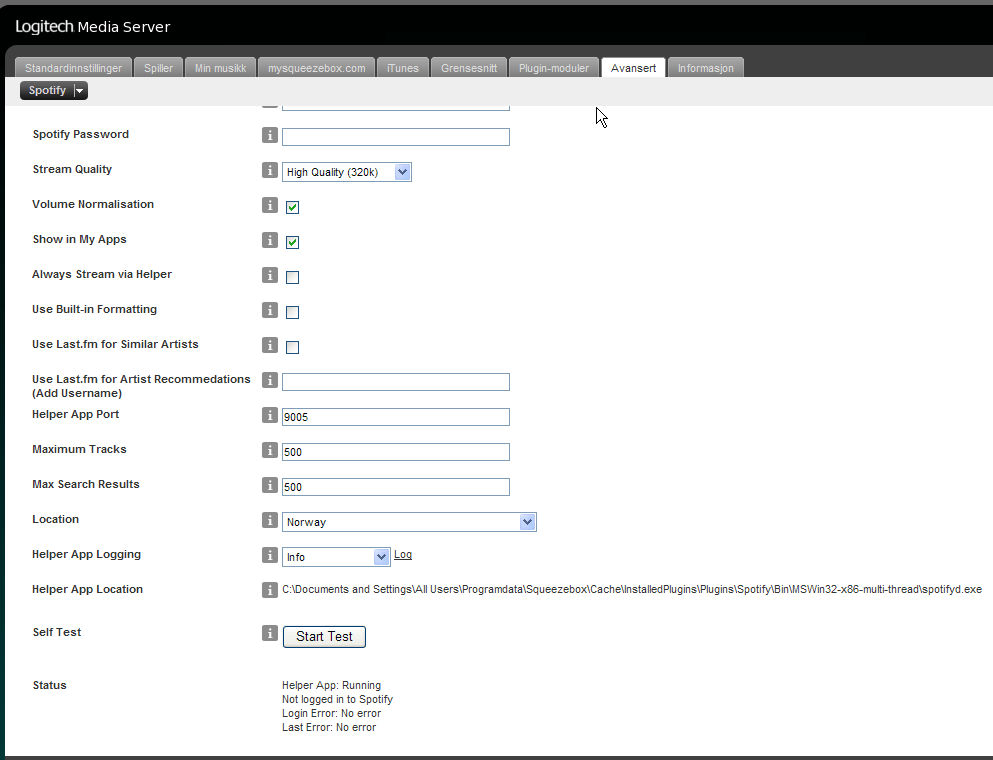Click the Helper App Port field
The width and height of the screenshot is (993, 760).
pos(396,417)
